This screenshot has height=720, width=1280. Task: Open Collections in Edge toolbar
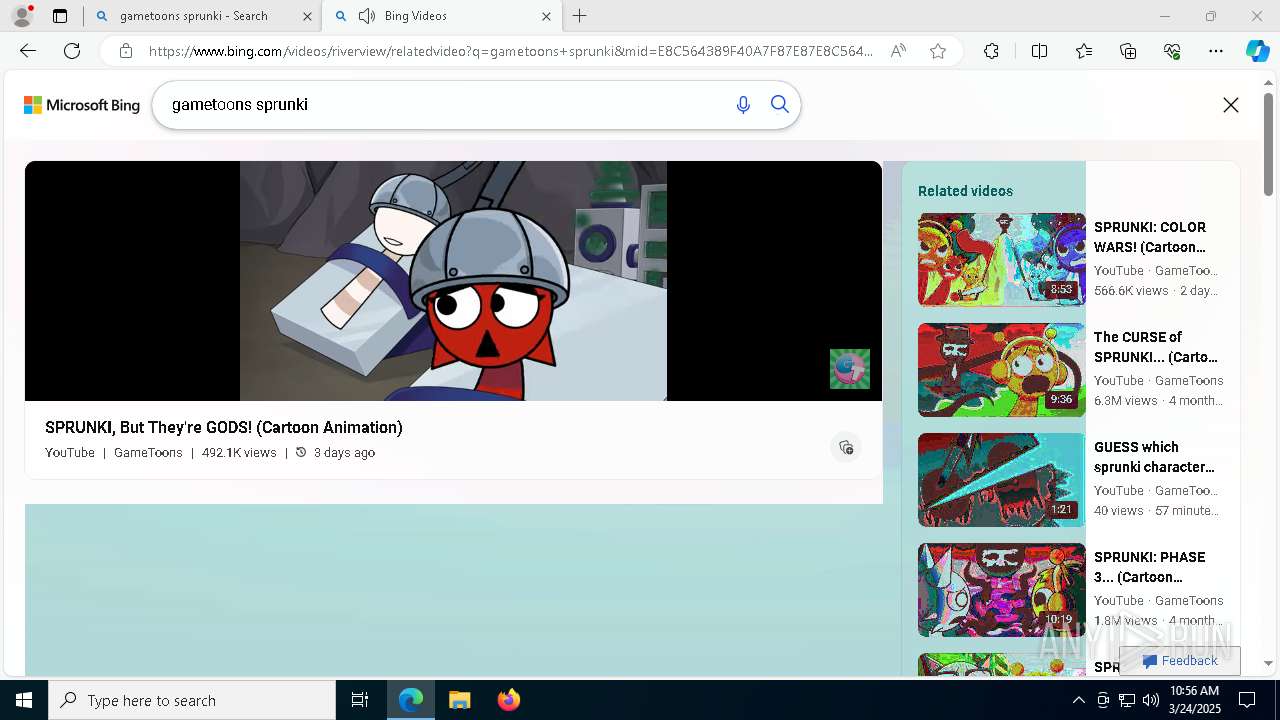pos(1128,51)
